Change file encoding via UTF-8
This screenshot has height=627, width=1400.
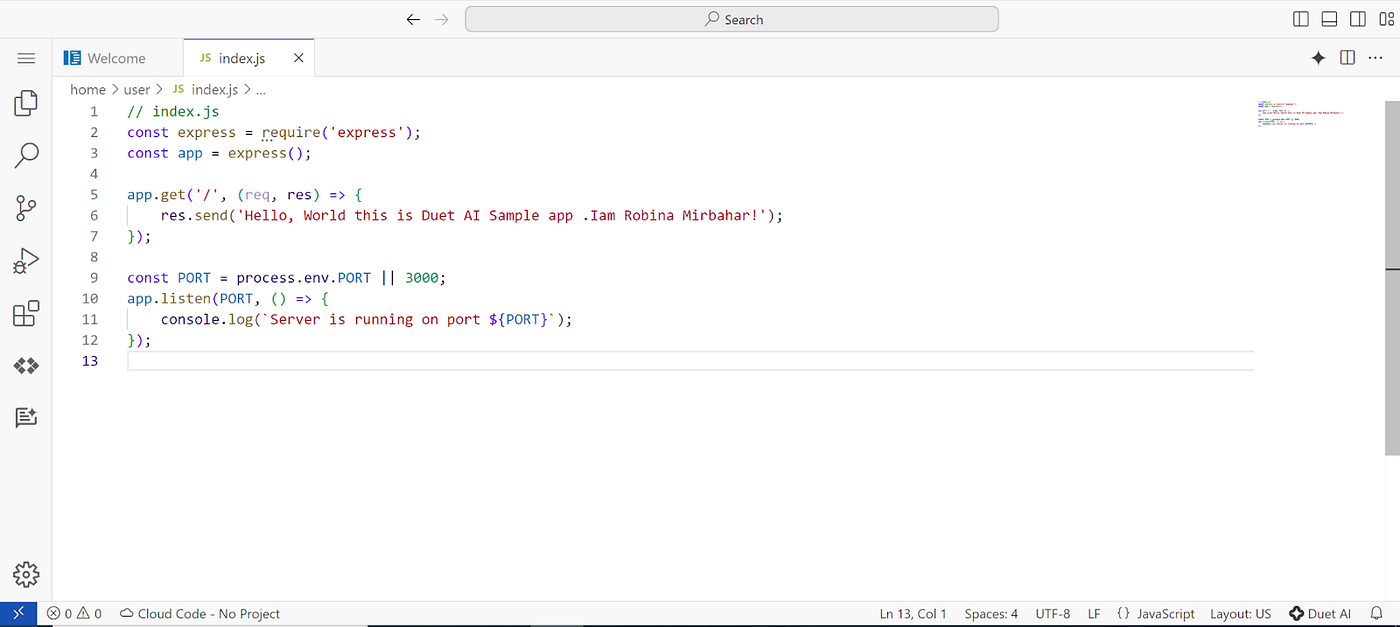(1053, 613)
